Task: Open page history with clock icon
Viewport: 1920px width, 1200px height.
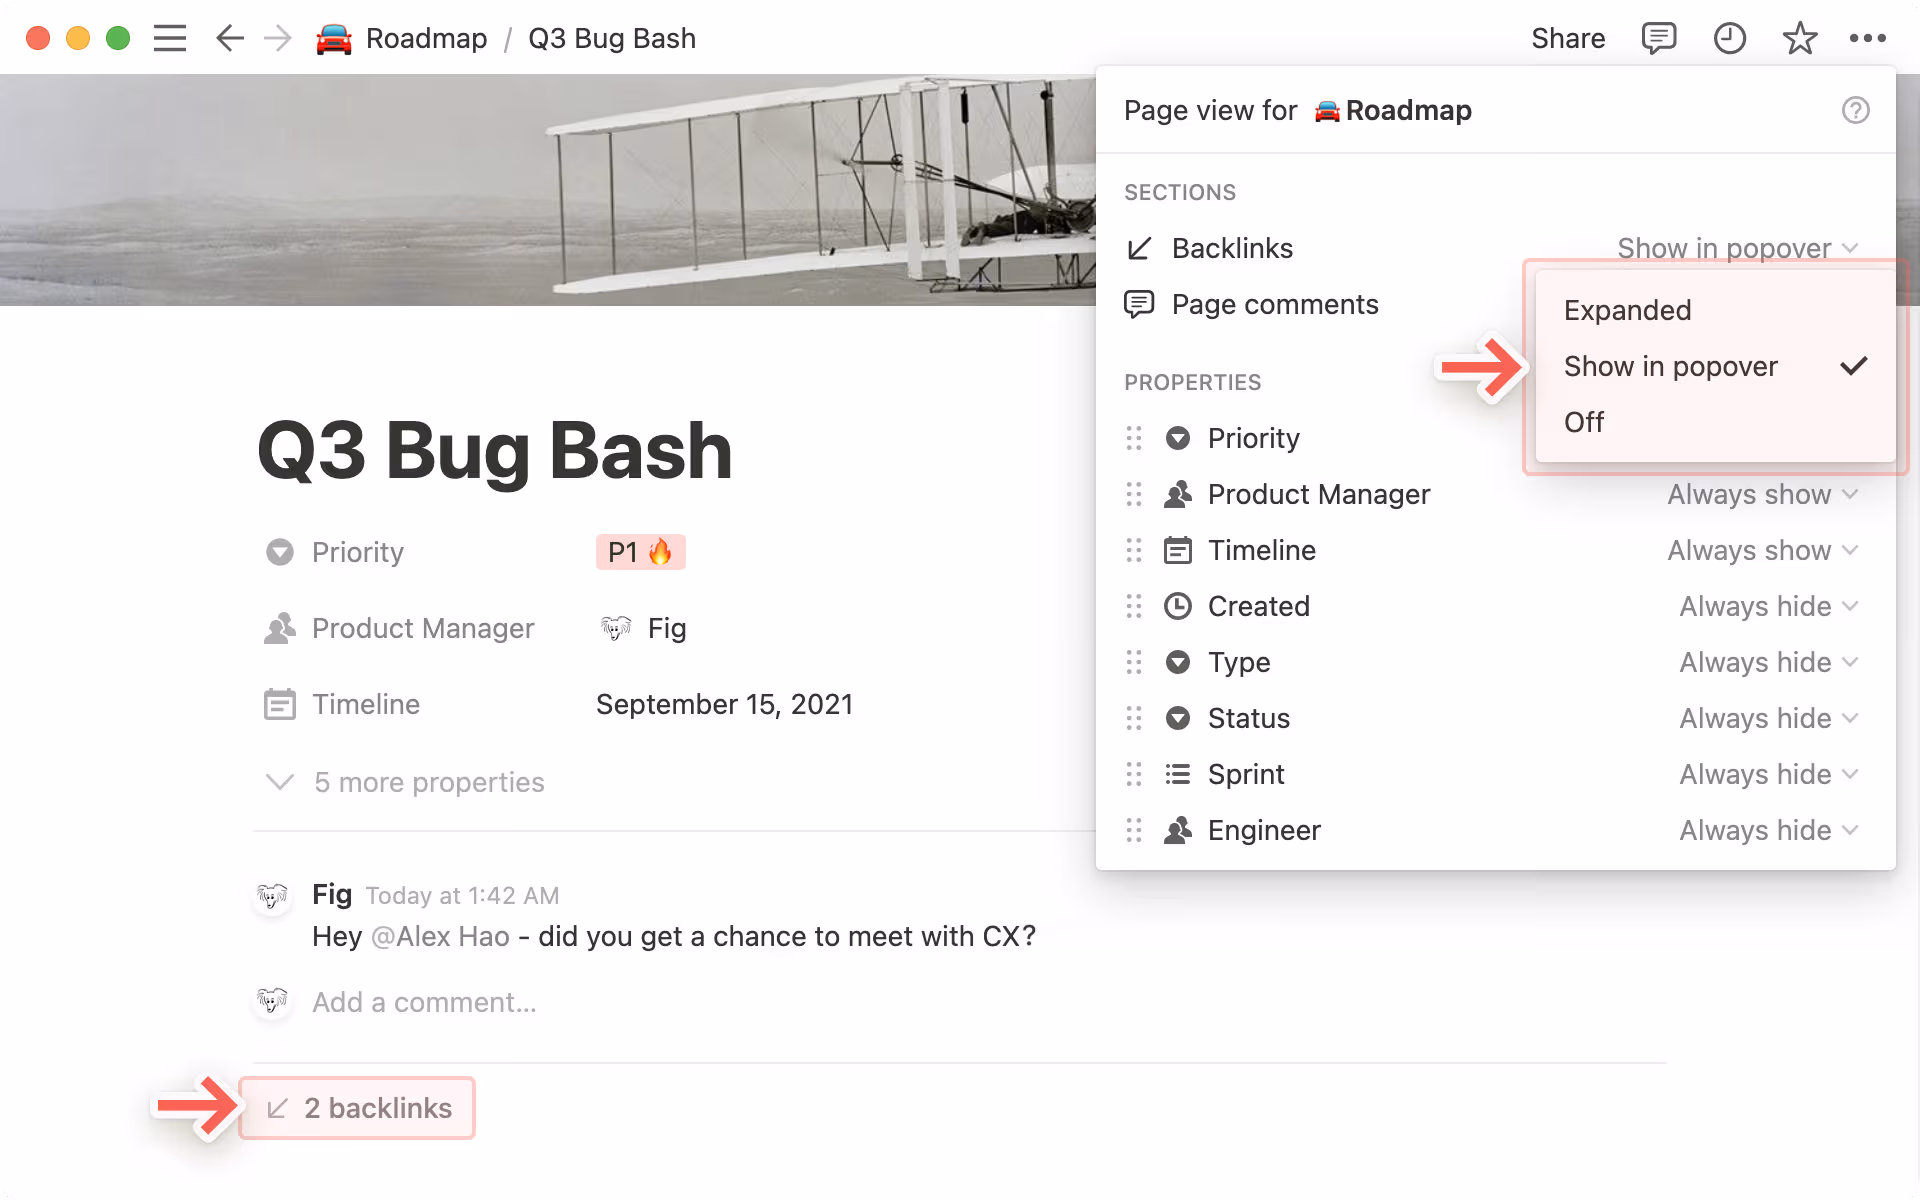Action: click(1729, 38)
